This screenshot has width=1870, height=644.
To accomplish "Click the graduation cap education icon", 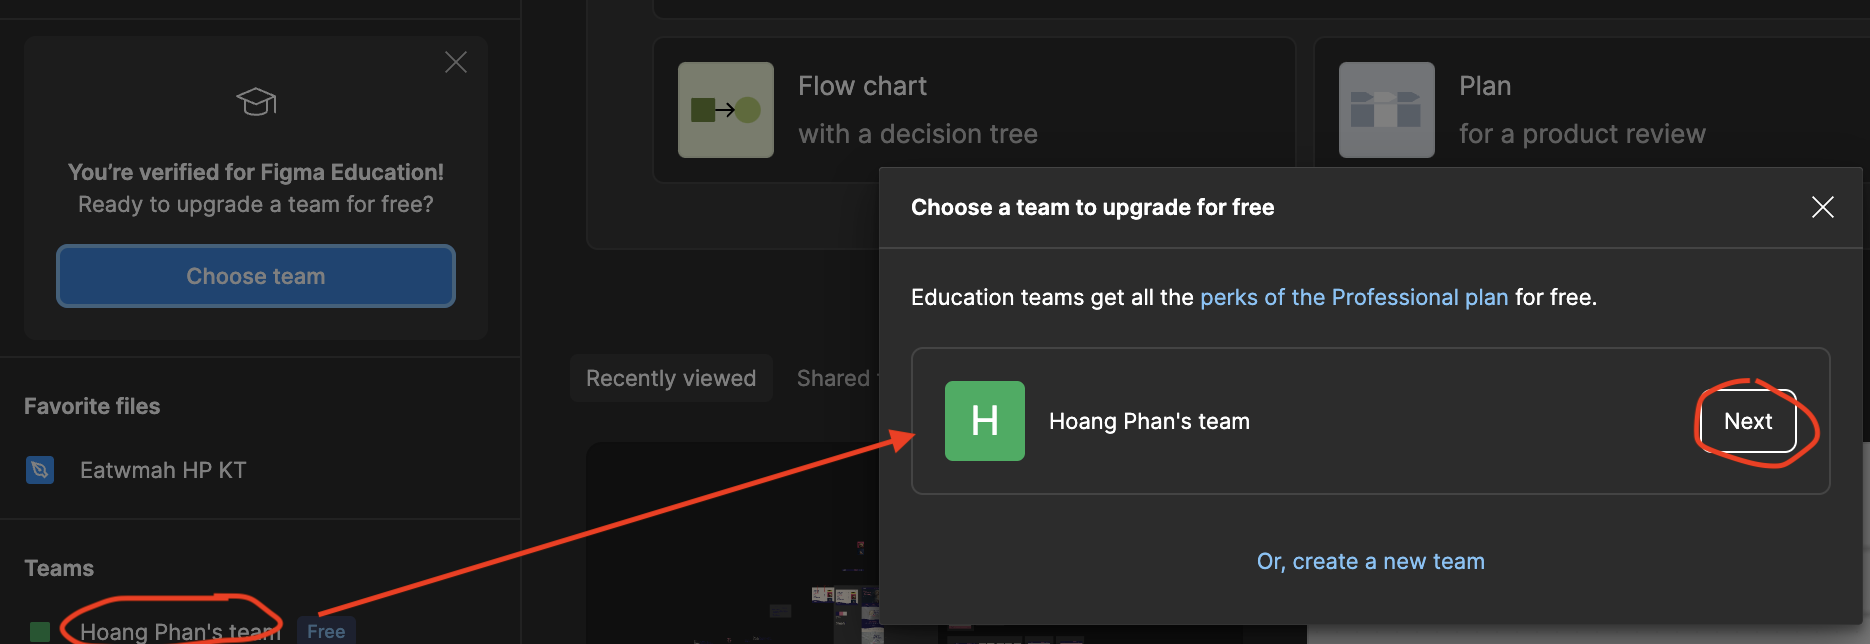I will pyautogui.click(x=256, y=101).
